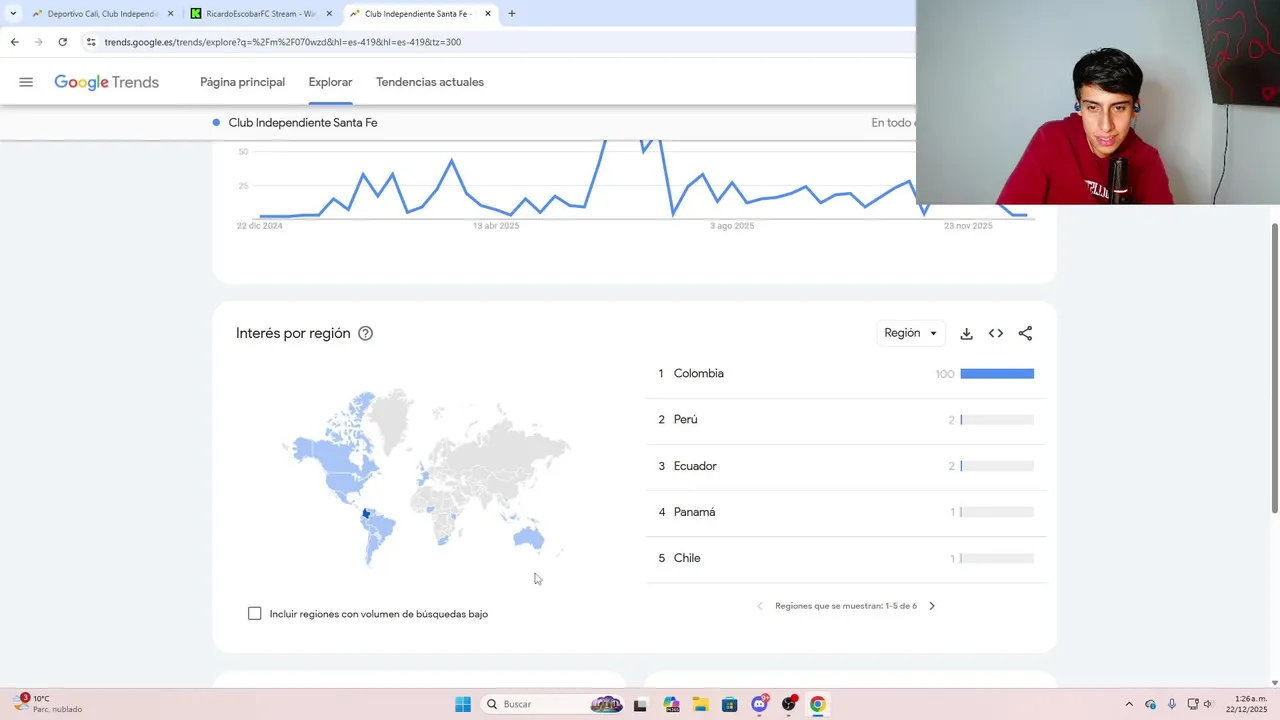This screenshot has width=1280, height=720.
Task: Open help icon beside Interés por región
Action: coord(365,334)
